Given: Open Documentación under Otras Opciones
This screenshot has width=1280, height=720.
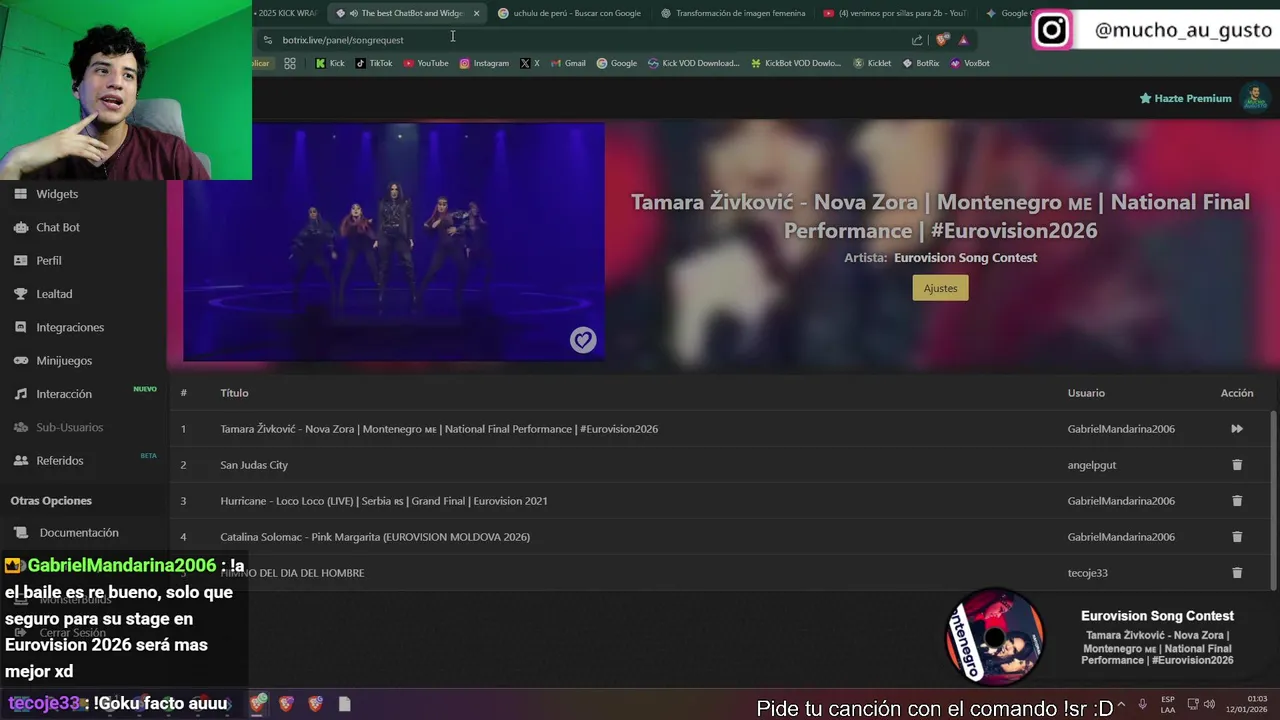Looking at the screenshot, I should click(79, 533).
